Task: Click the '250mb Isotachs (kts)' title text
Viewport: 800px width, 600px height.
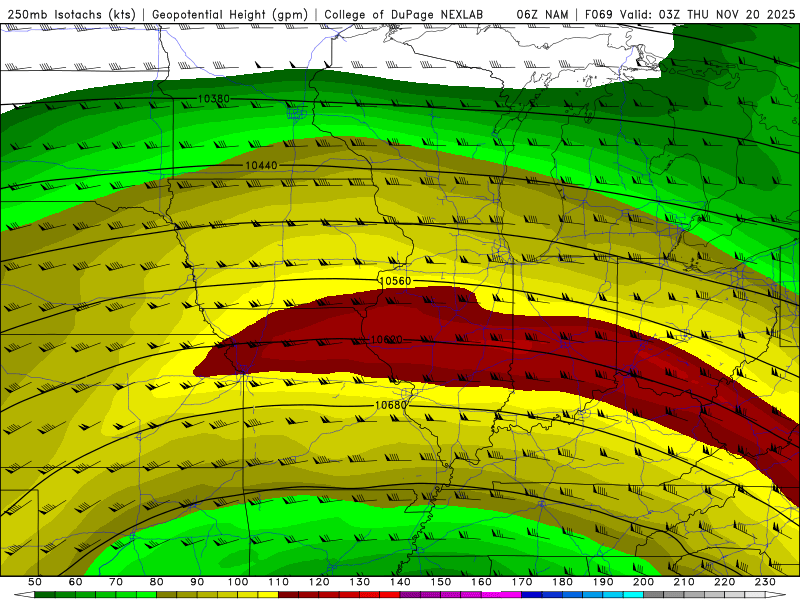Action: pyautogui.click(x=72, y=14)
